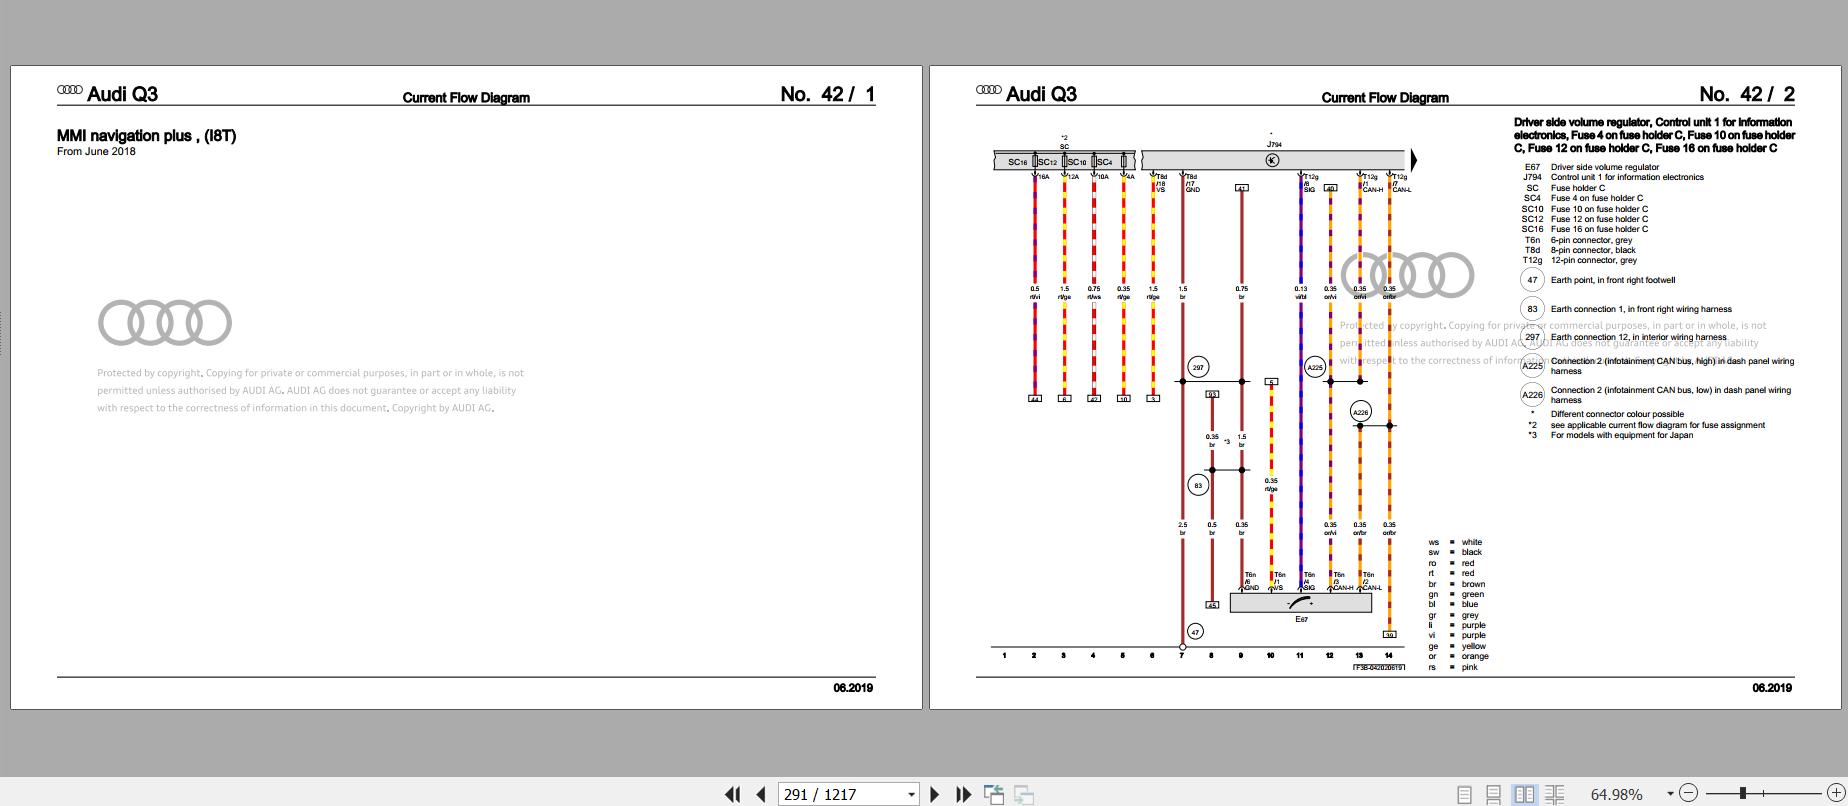Click the SC16 fuse label
The image size is (1848, 806).
point(1017,162)
